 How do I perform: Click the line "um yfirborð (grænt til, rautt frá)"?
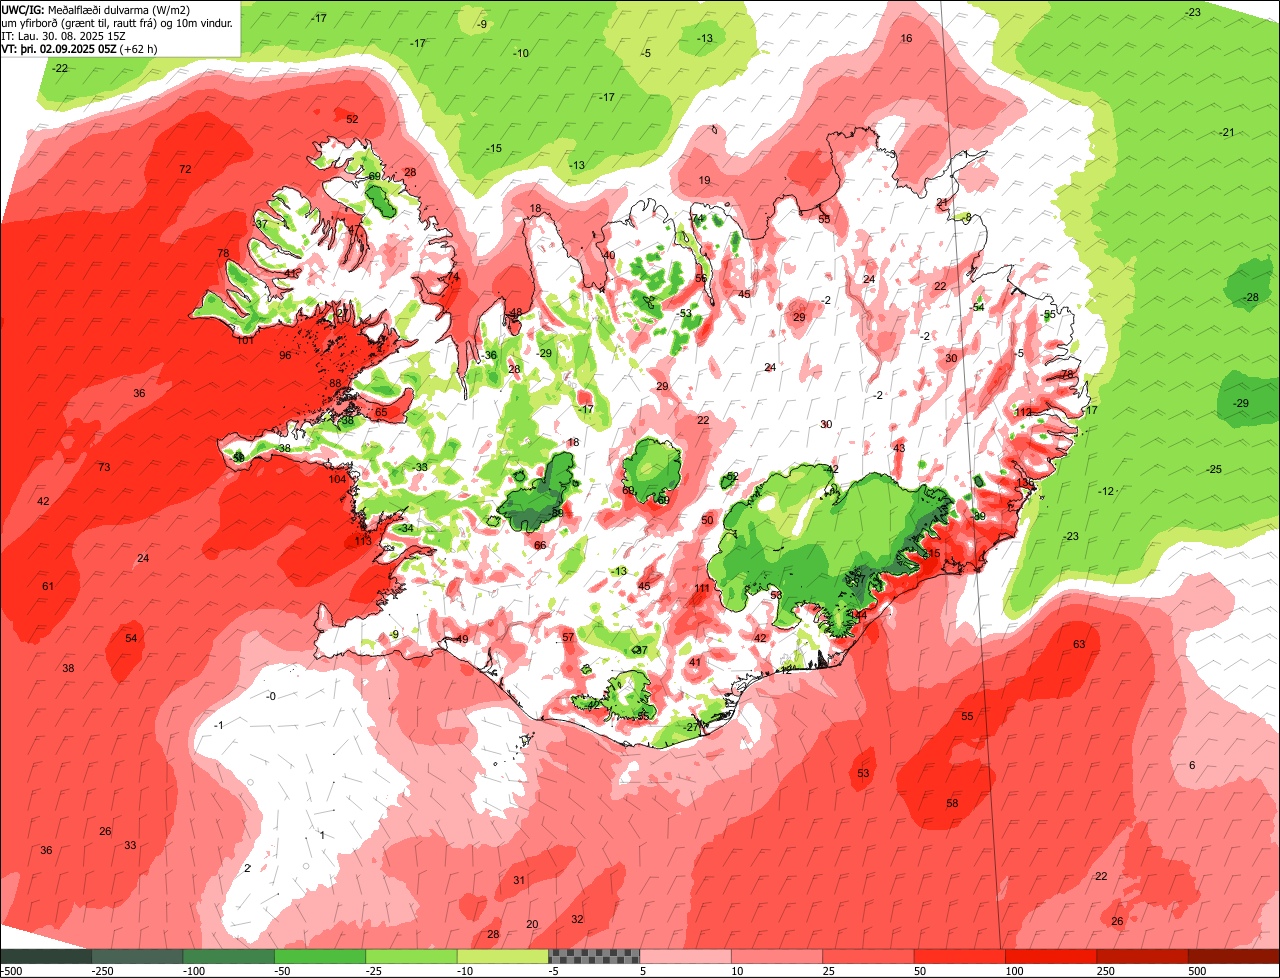(80, 22)
